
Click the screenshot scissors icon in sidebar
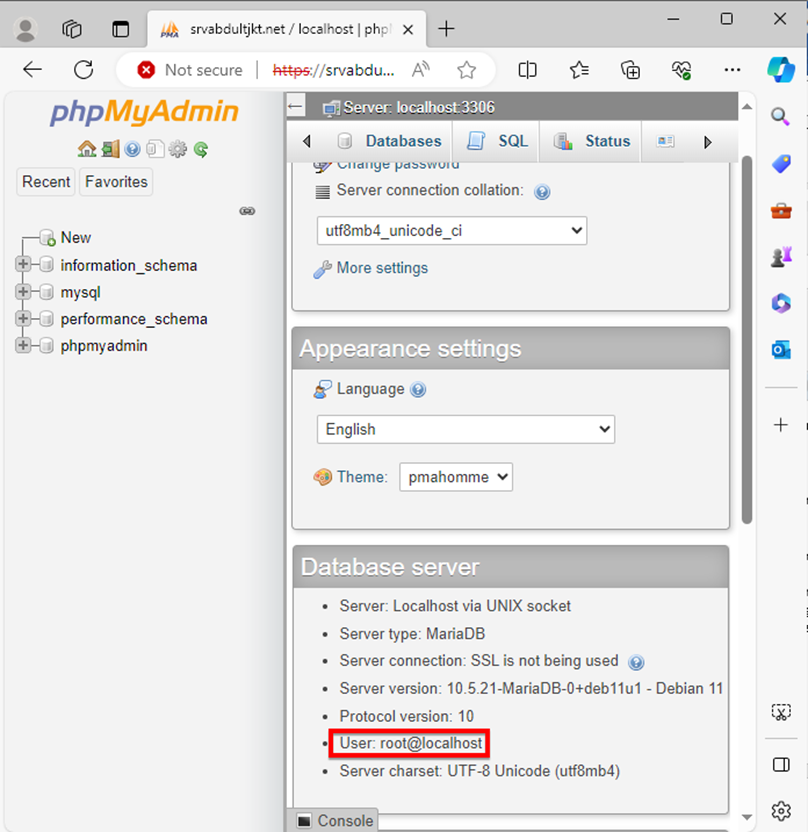[781, 713]
